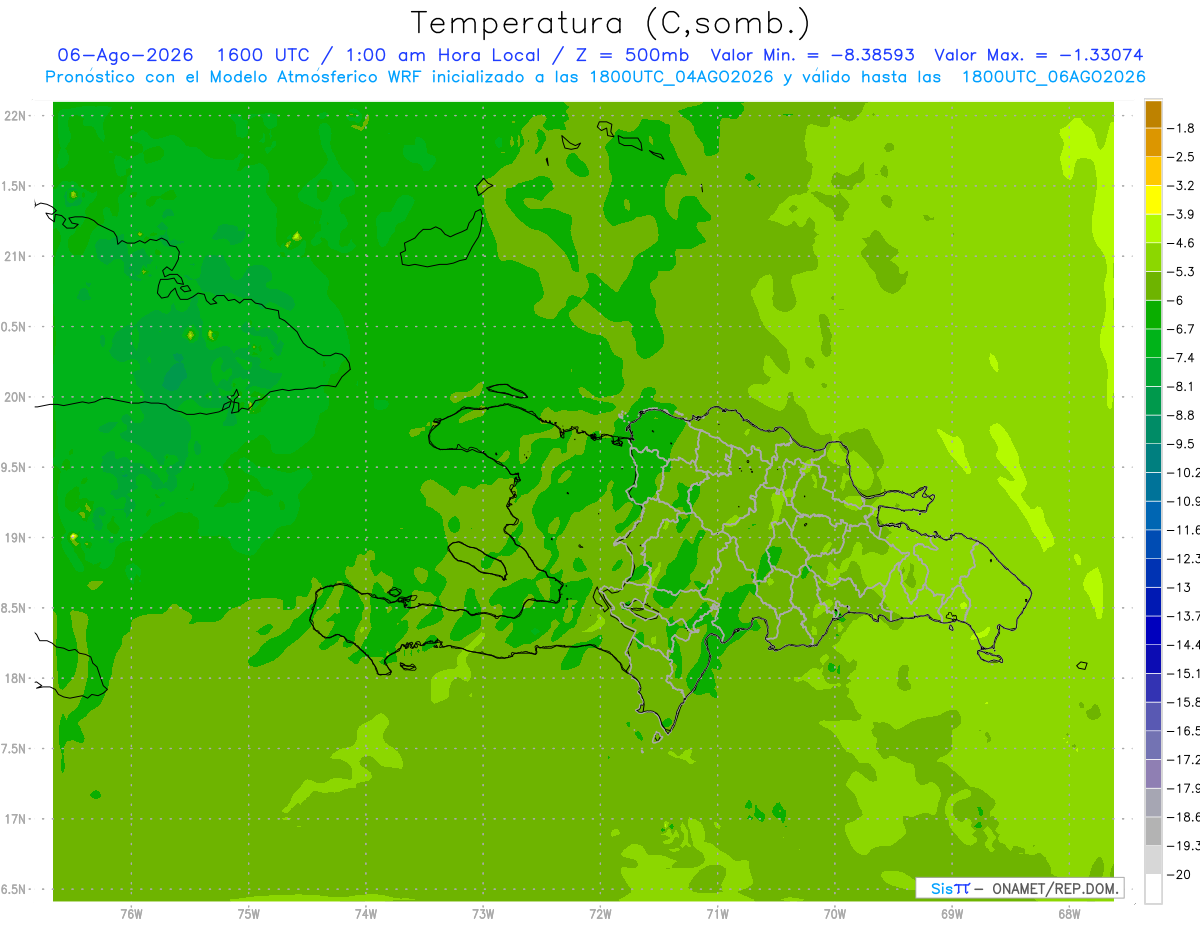The height and width of the screenshot is (927, 1200).
Task: Click the "71W" longitude label
Action: [717, 914]
